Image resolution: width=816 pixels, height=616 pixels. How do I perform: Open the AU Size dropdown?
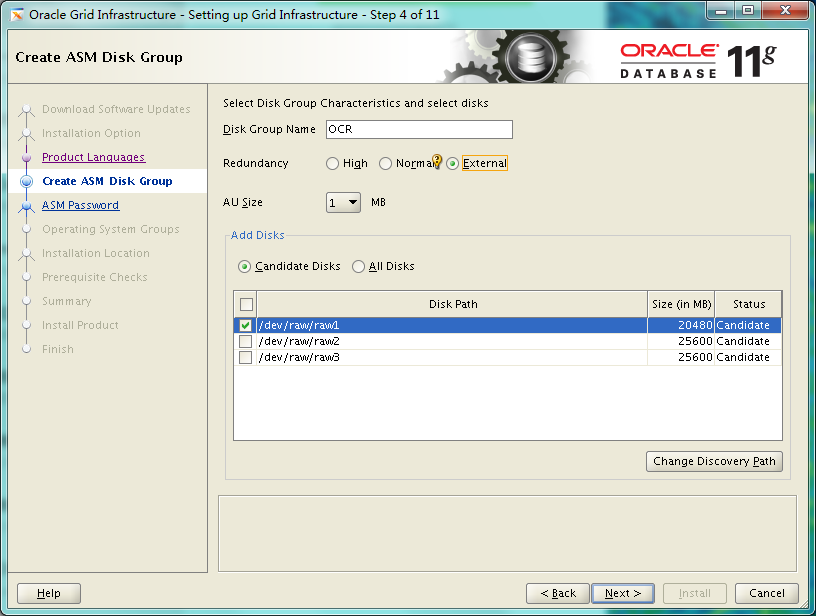pyautogui.click(x=343, y=202)
